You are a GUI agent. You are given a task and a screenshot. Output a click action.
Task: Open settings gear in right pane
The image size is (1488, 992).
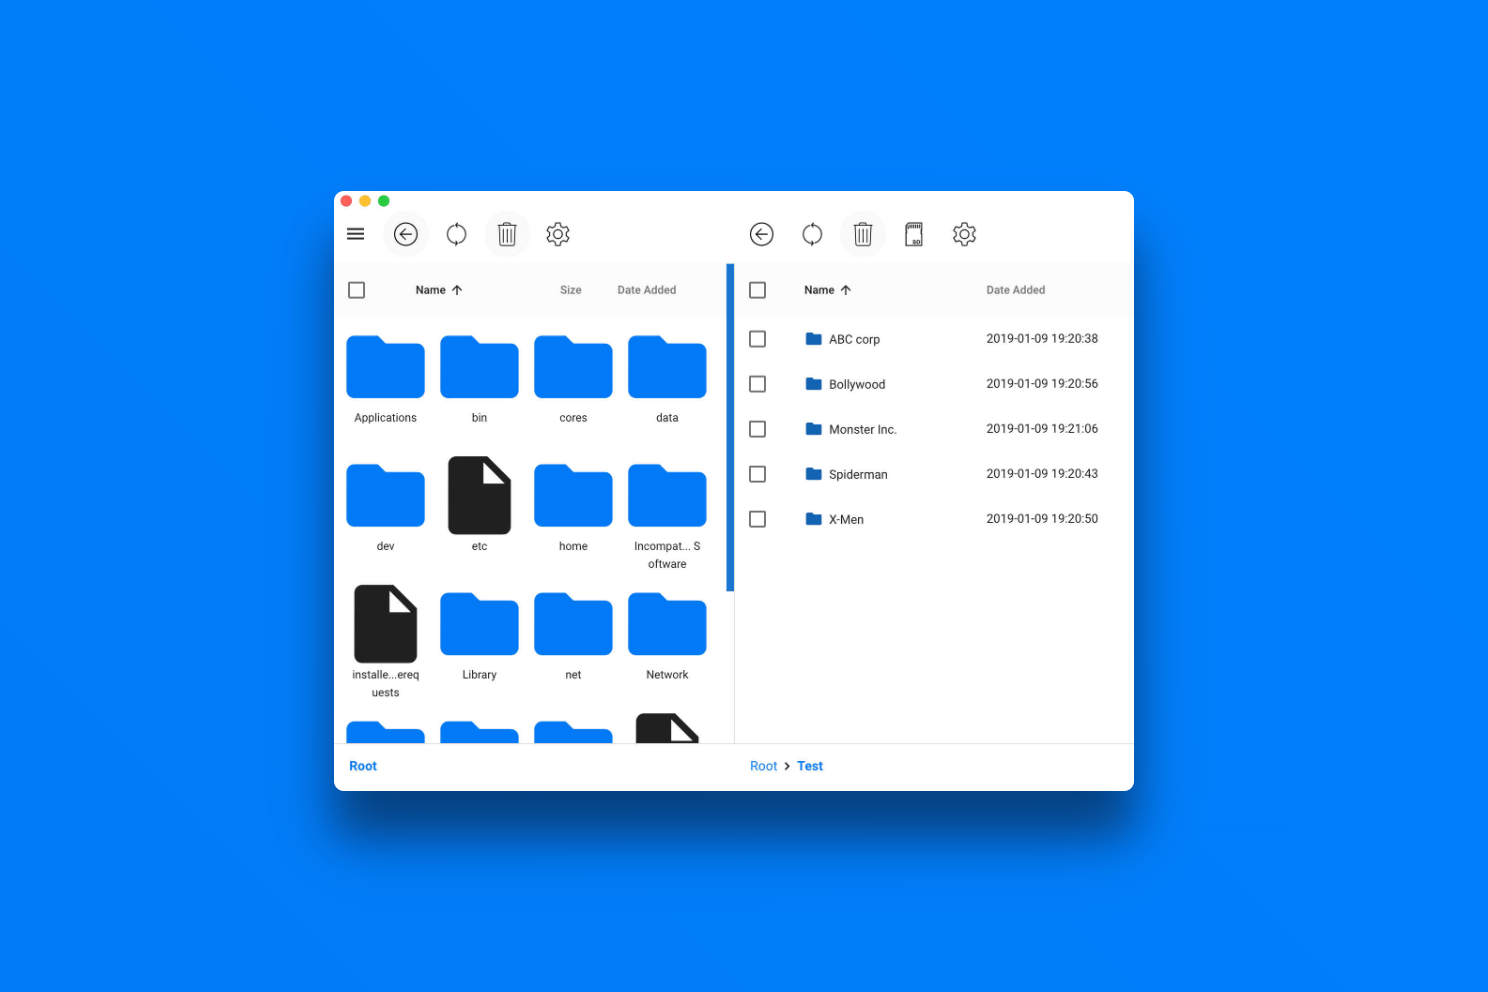964,234
